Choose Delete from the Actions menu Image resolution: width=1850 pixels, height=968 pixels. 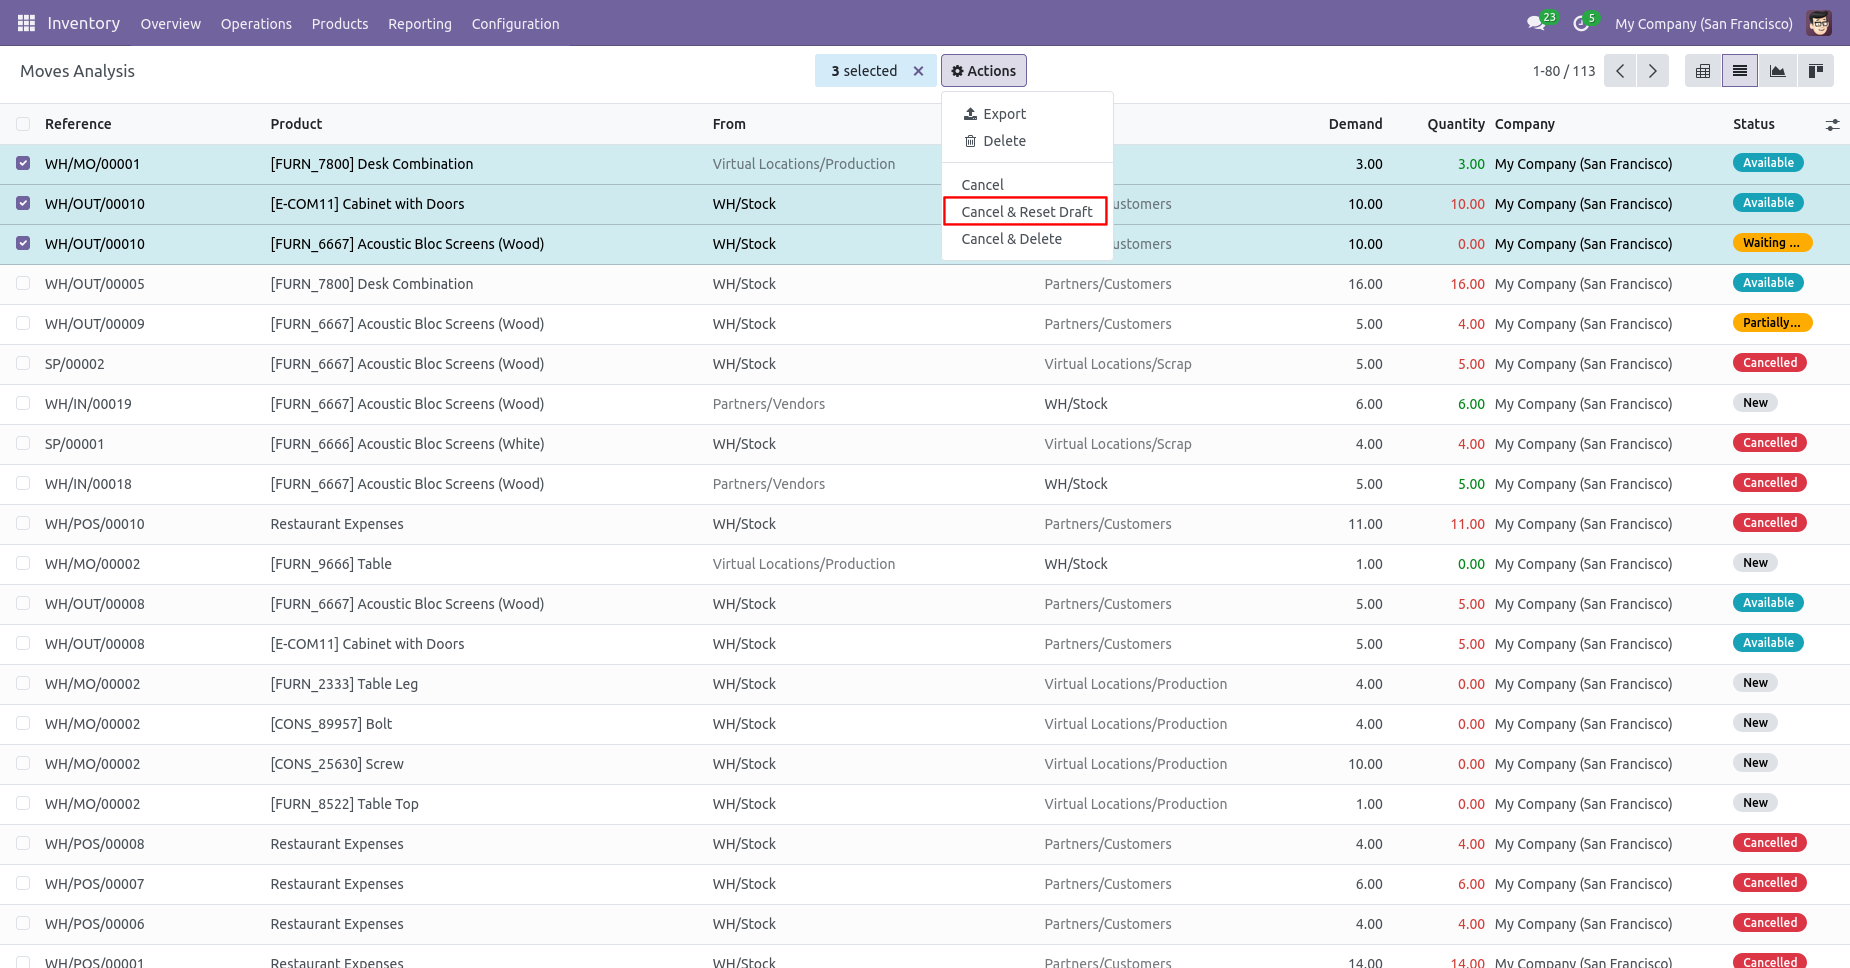pos(1027,141)
